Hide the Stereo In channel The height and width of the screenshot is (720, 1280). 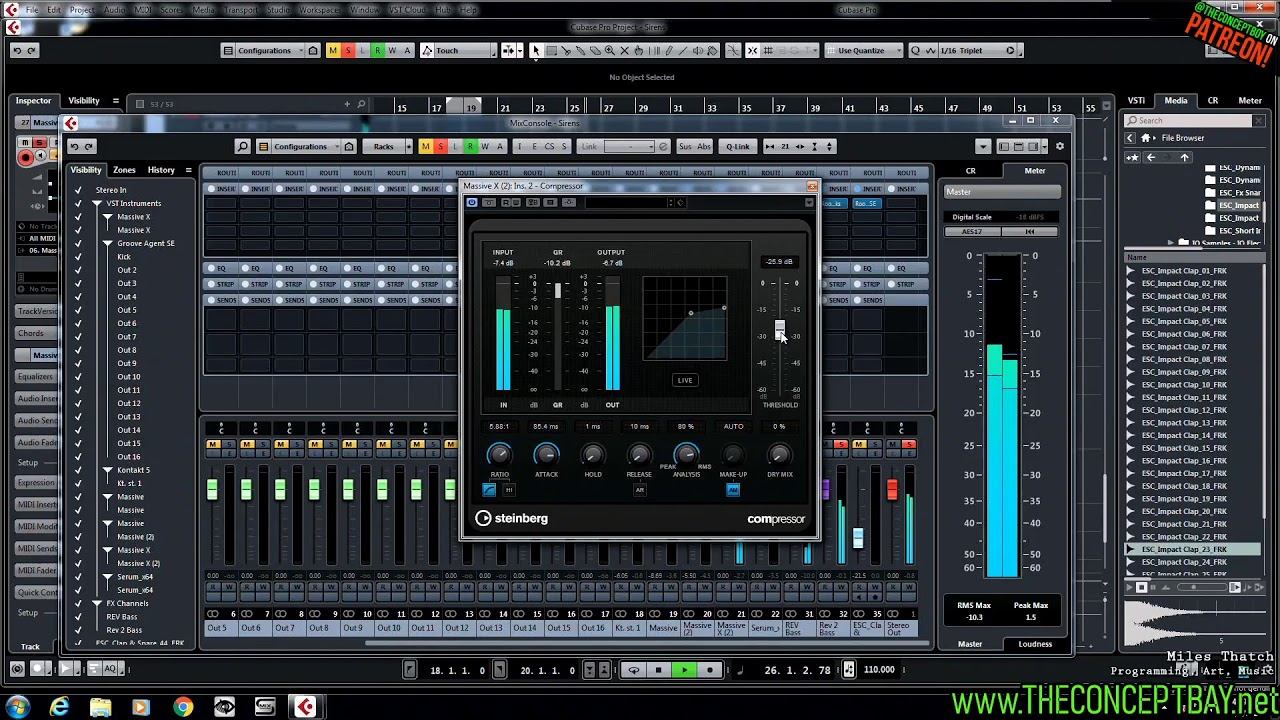[x=78, y=190]
